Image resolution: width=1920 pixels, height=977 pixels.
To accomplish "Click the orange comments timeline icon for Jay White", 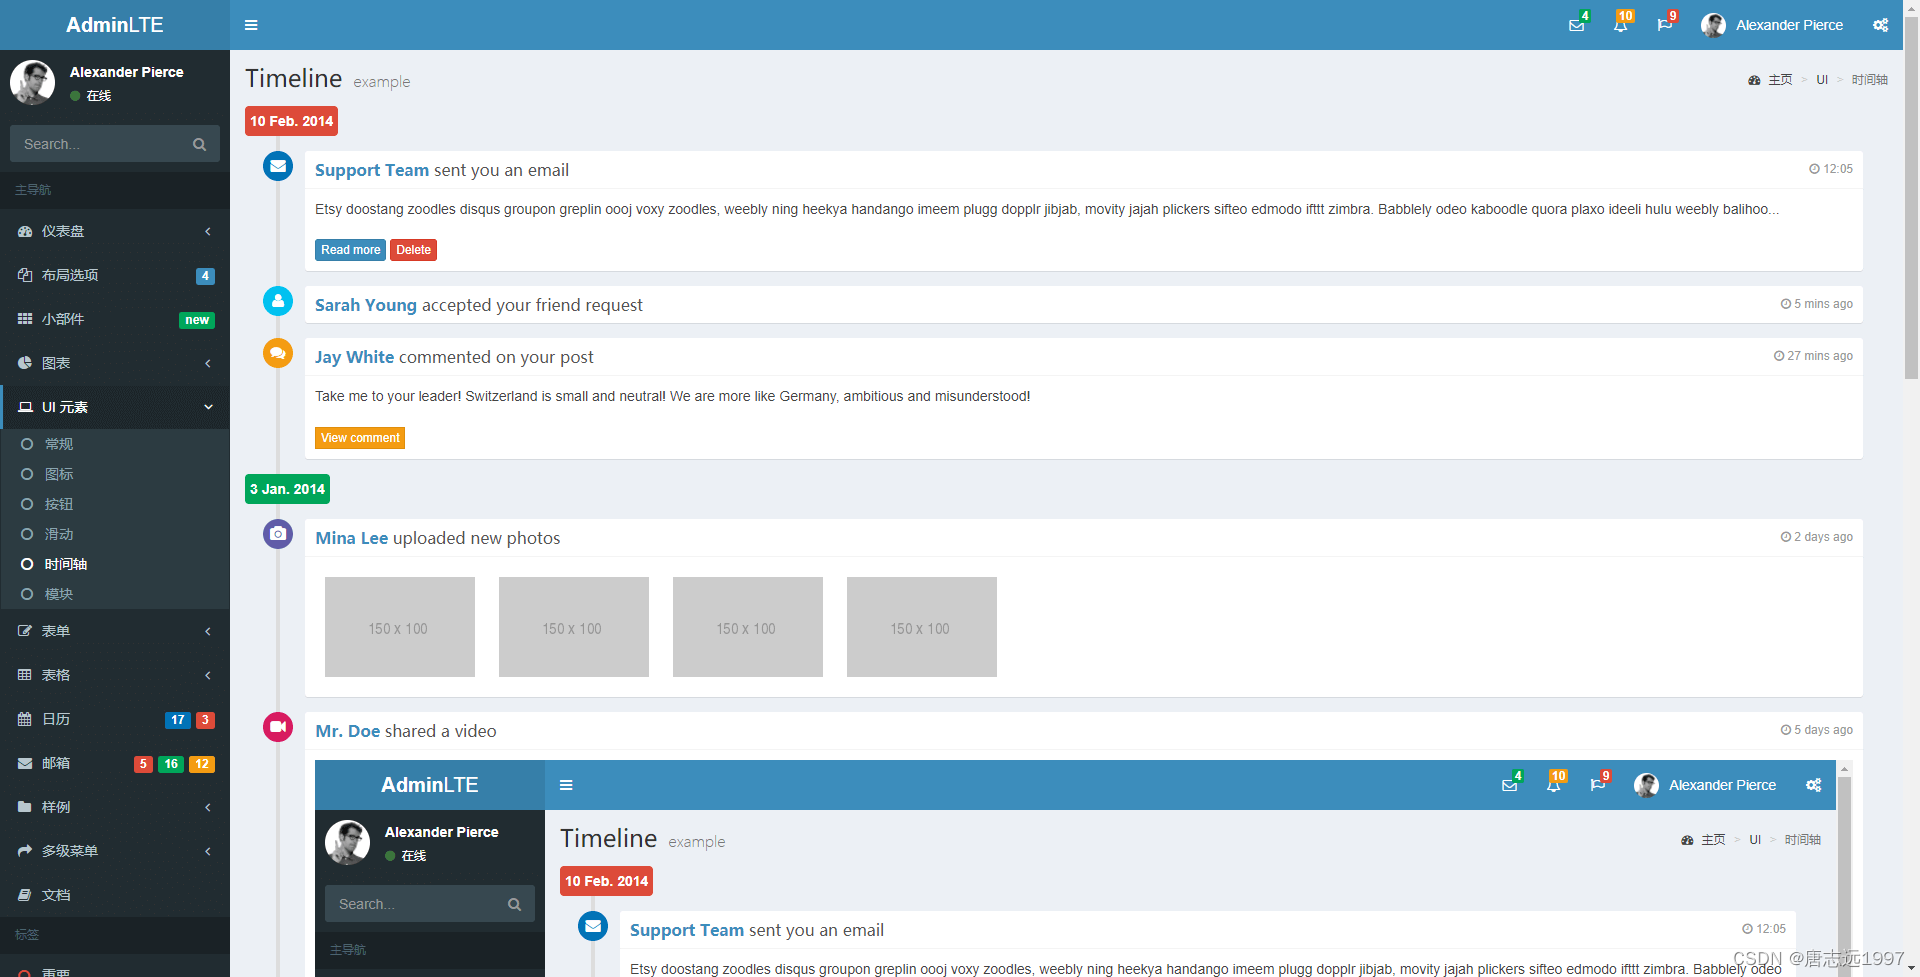I will pyautogui.click(x=278, y=353).
